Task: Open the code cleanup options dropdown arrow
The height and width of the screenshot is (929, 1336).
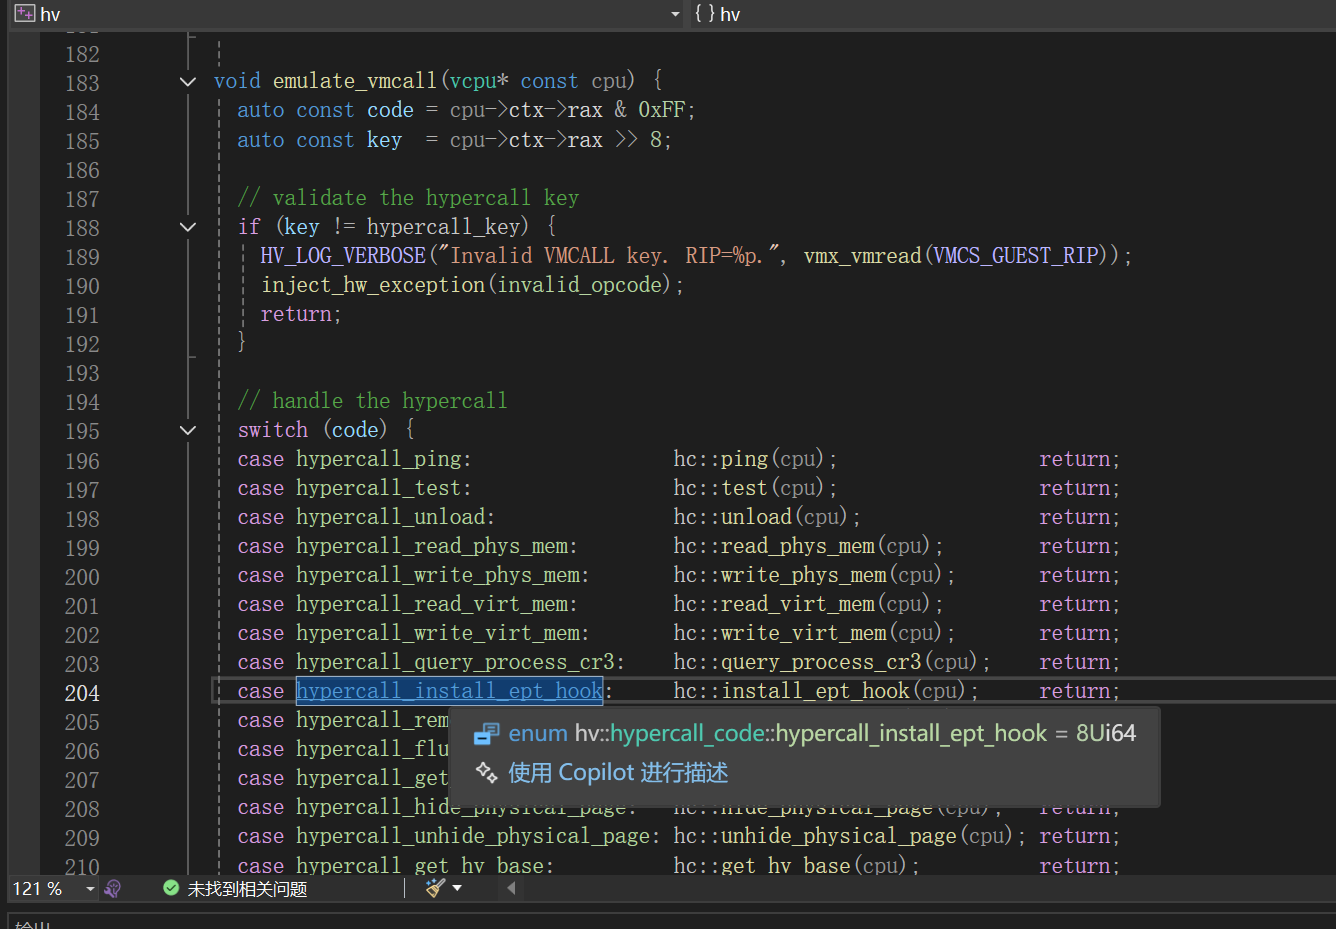Action: point(458,888)
